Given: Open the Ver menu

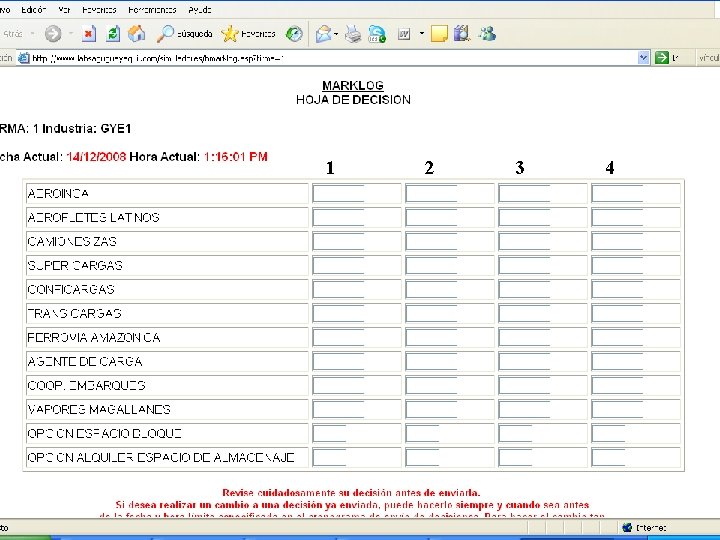Looking at the screenshot, I should [64, 9].
